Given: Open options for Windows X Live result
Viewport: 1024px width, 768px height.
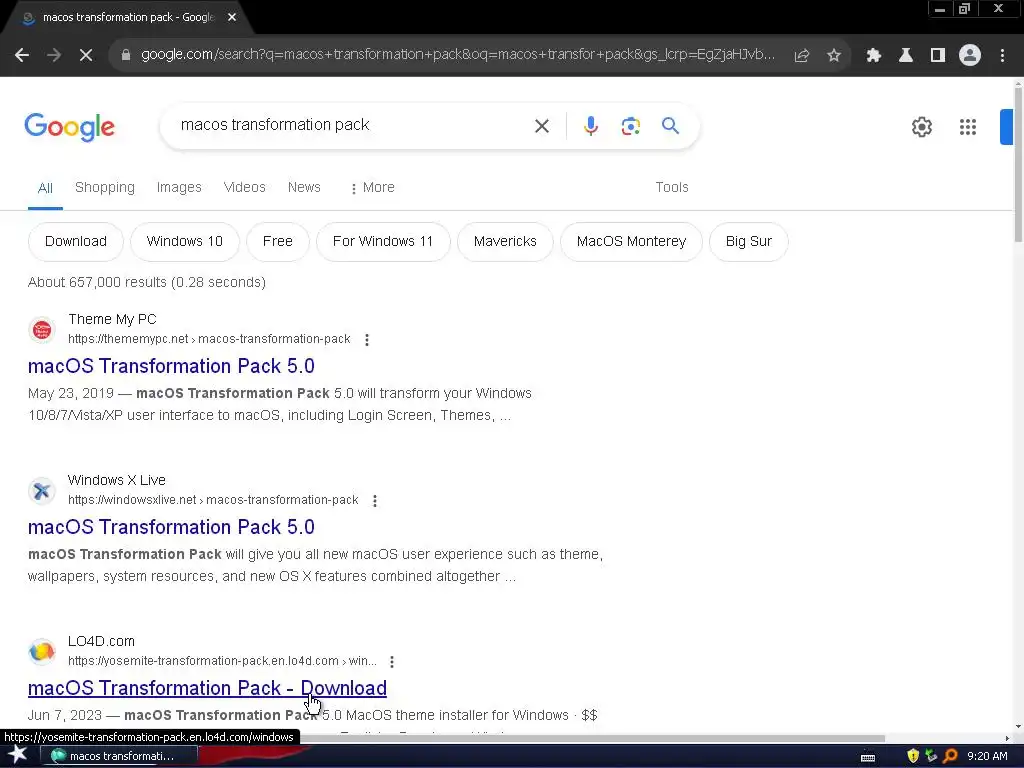Looking at the screenshot, I should coord(375,501).
